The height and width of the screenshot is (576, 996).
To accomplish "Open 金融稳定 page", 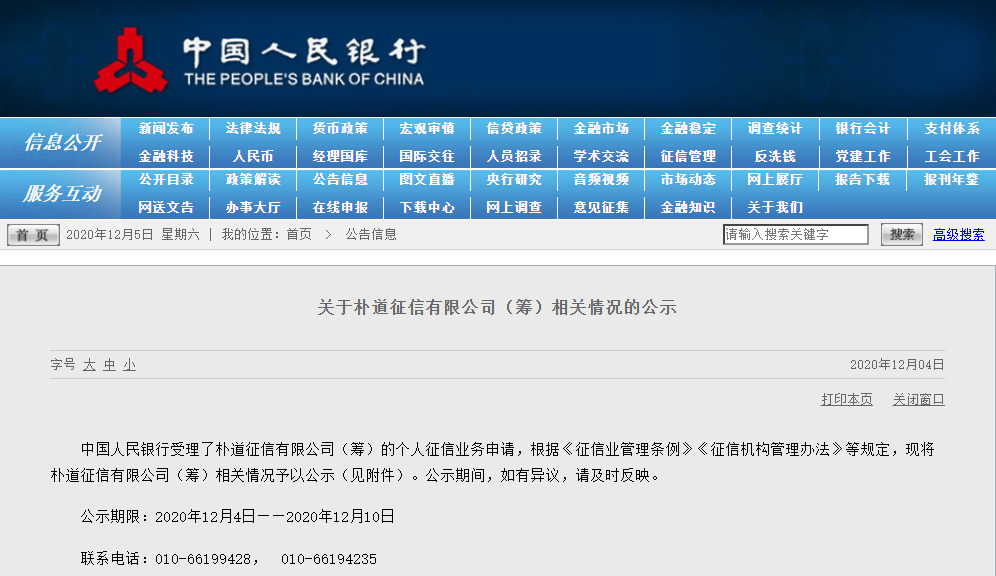I will point(688,128).
